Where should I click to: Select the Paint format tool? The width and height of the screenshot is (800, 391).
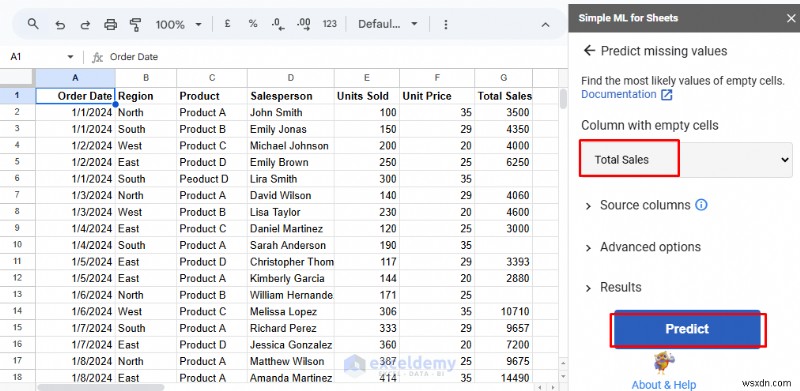[135, 24]
